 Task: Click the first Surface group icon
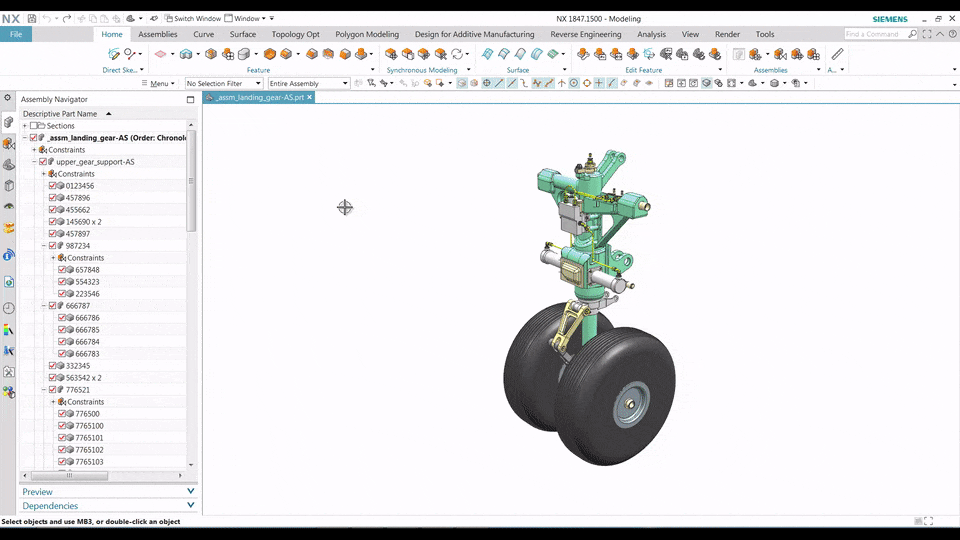click(x=487, y=54)
